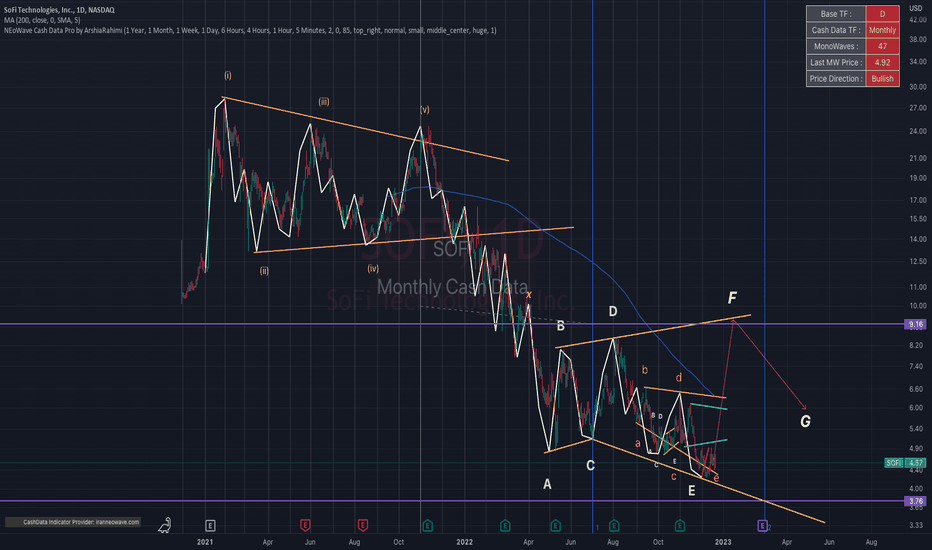Click the '2022' label on time axis
Viewport: 932px width, 550px height.
[x=465, y=542]
